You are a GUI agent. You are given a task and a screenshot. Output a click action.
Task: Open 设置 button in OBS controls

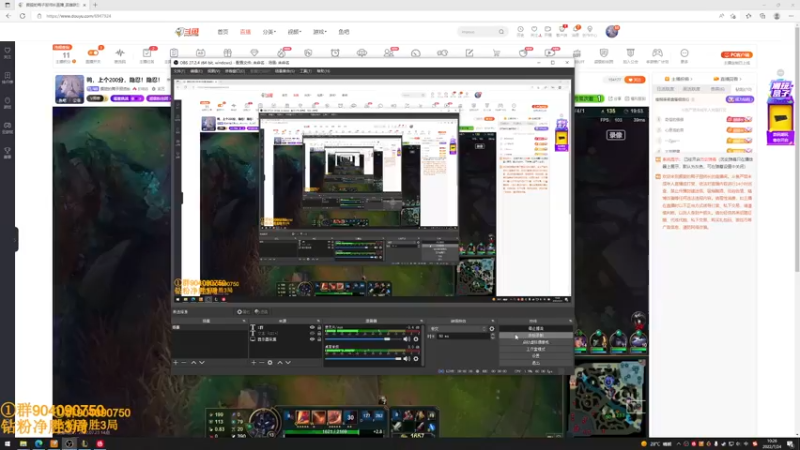(536, 356)
